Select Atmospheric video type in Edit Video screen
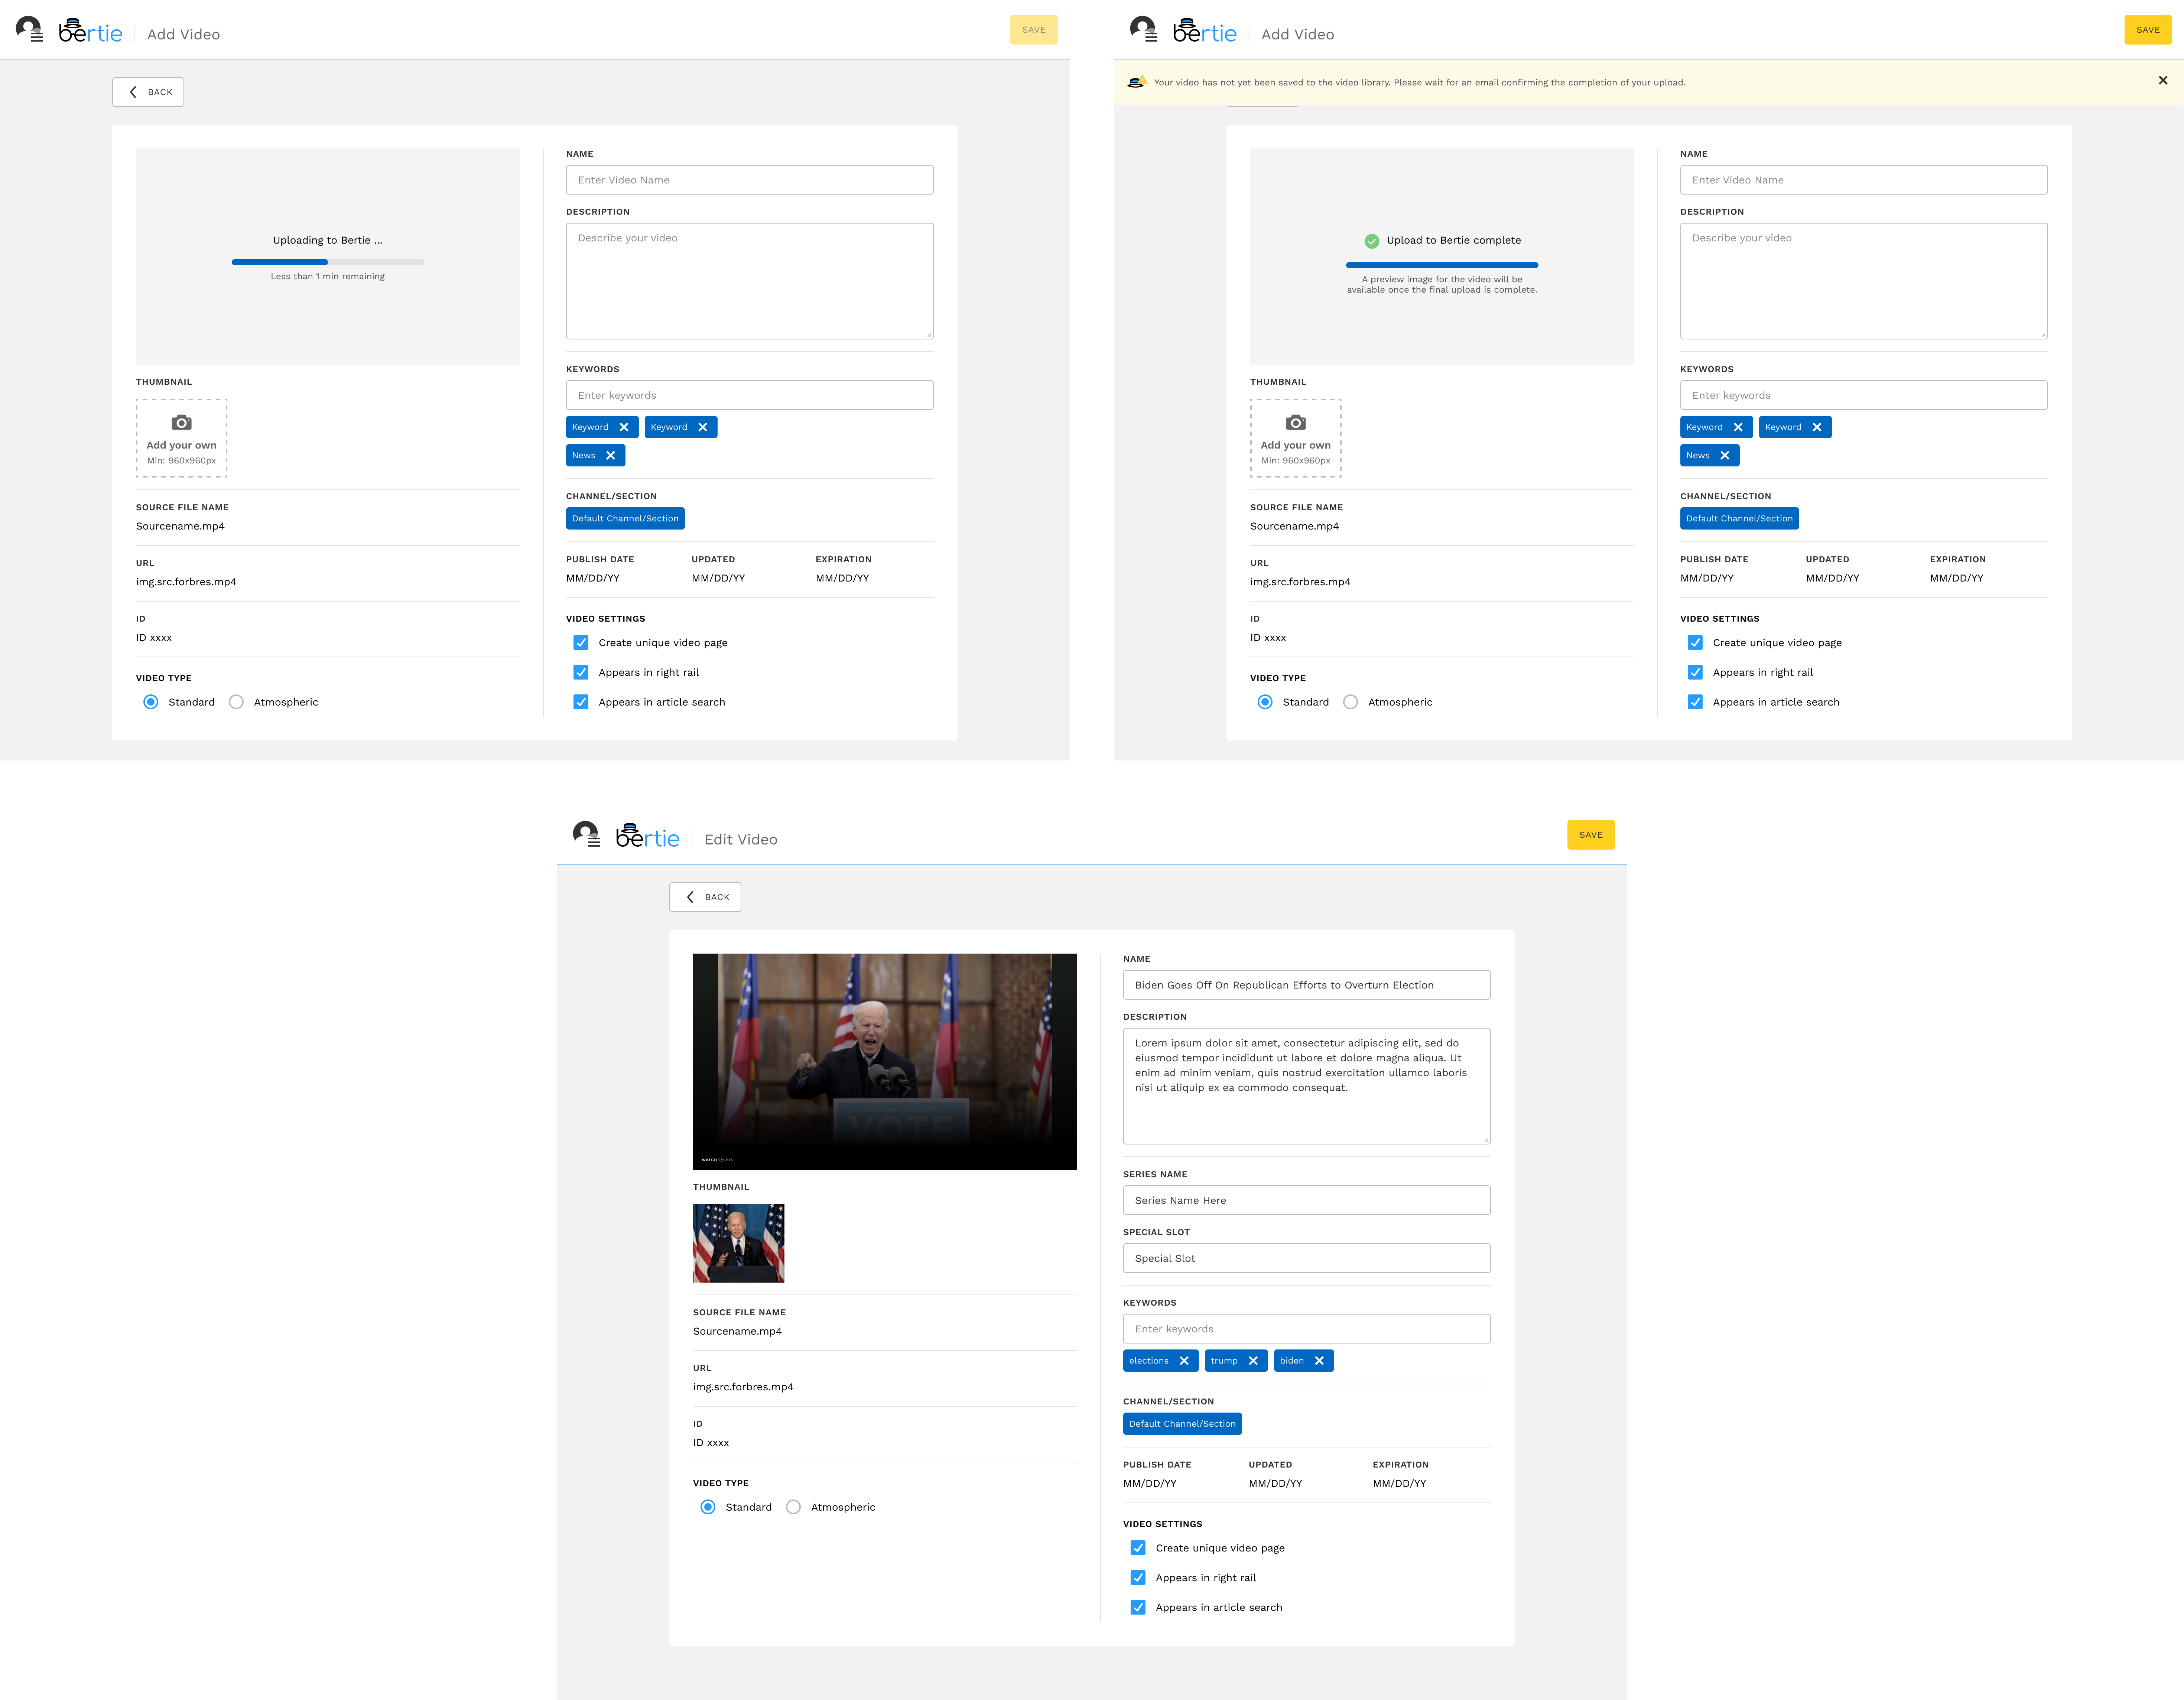Screen dimensions: 2184x1700 [793, 1507]
